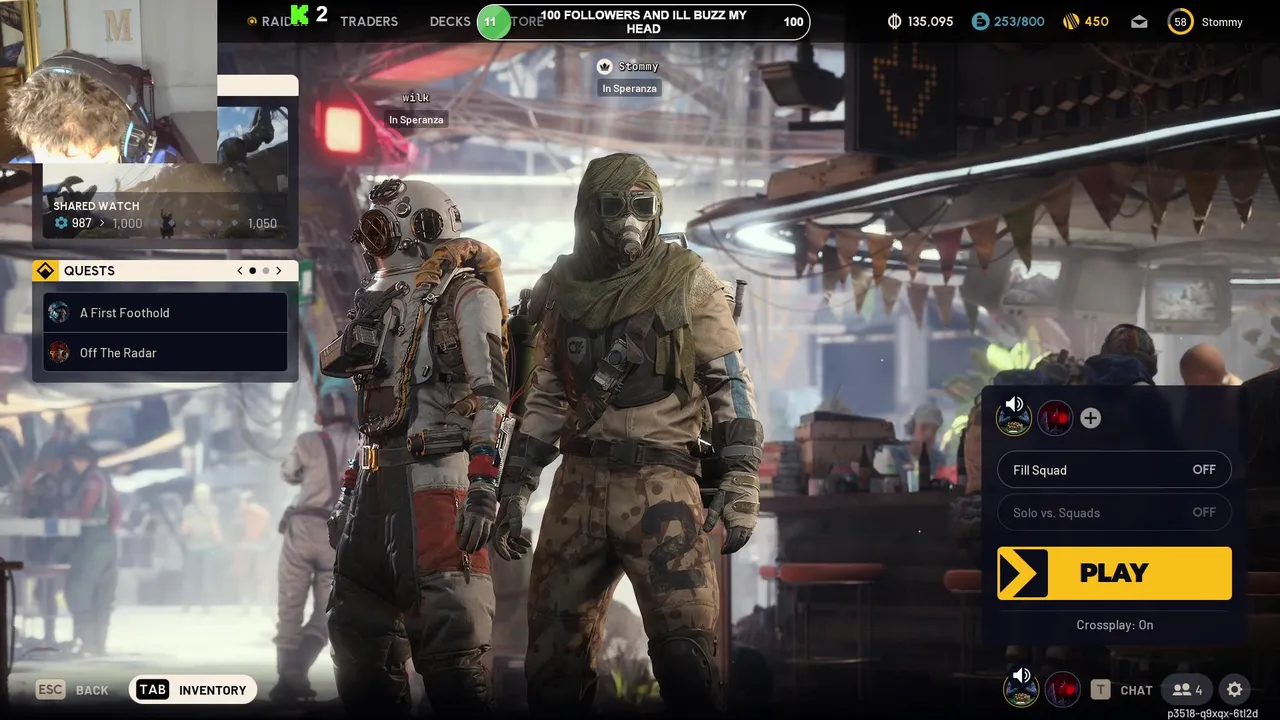This screenshot has width=1280, height=720.
Task: Click the T key chat icon
Action: pyautogui.click(x=1100, y=689)
